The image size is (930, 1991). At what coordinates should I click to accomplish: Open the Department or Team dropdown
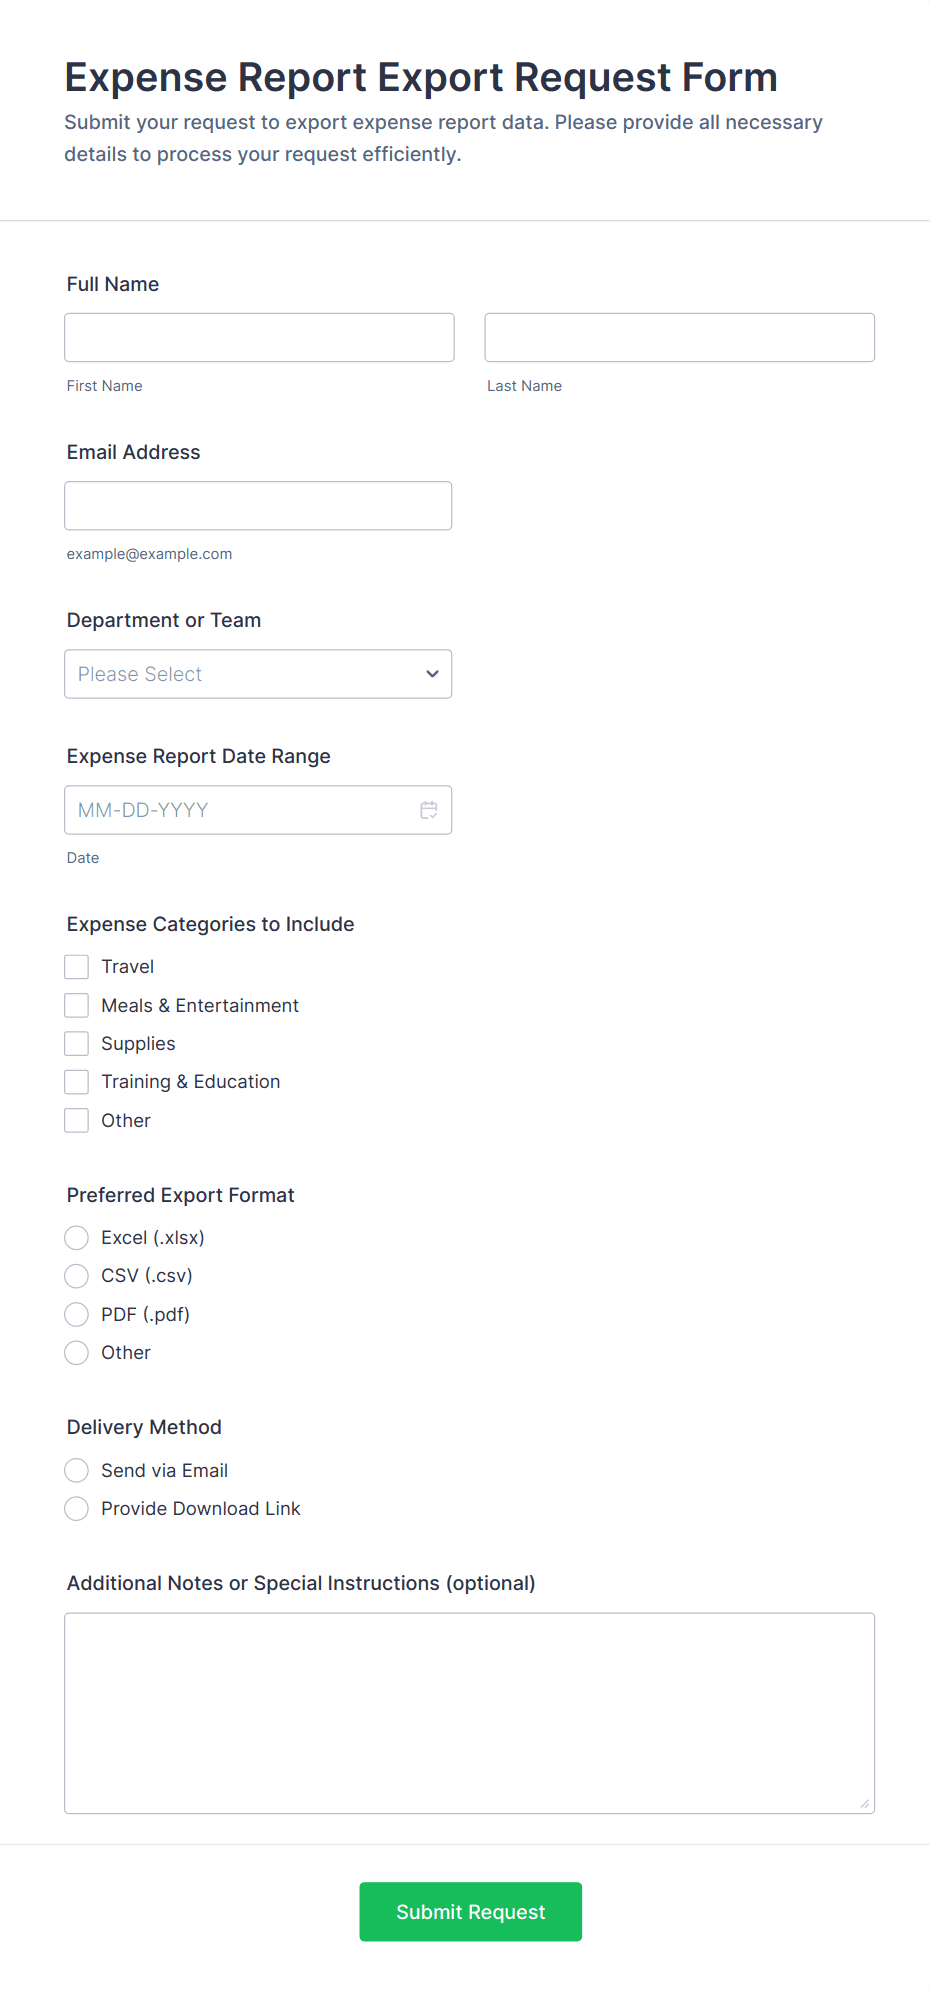258,674
